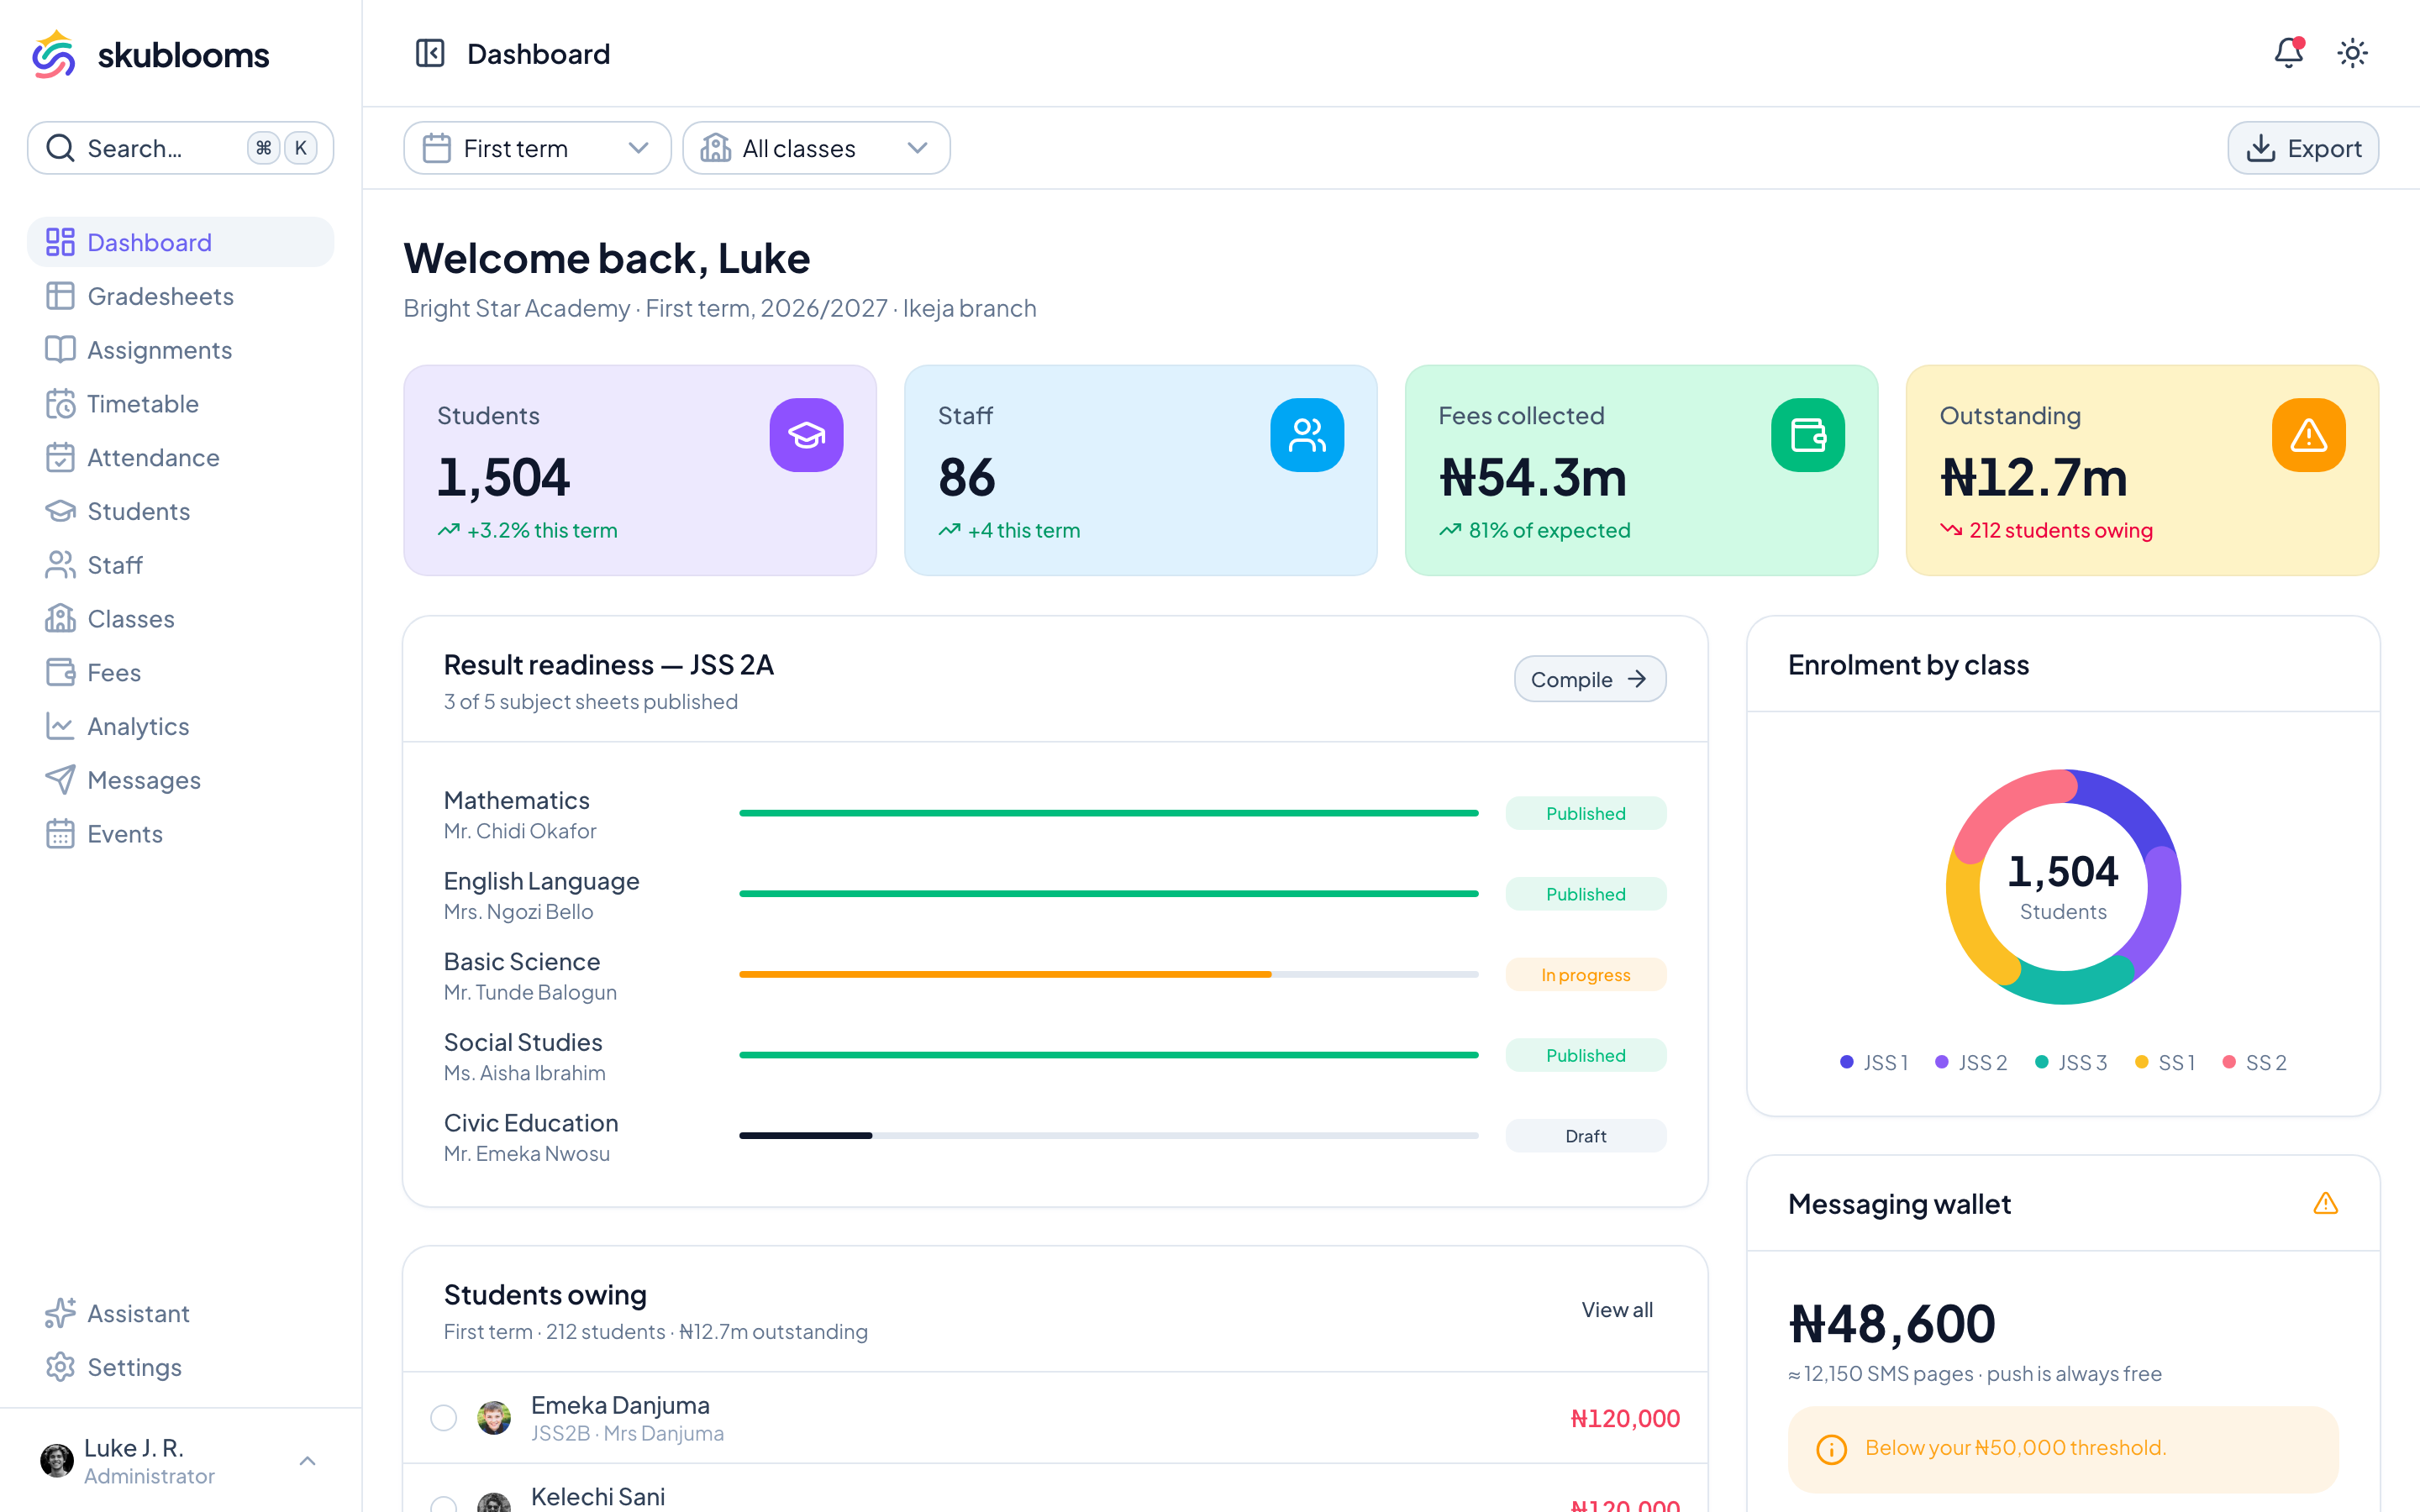Open notifications bell icon
Image resolution: width=2420 pixels, height=1512 pixels.
pos(2288,52)
